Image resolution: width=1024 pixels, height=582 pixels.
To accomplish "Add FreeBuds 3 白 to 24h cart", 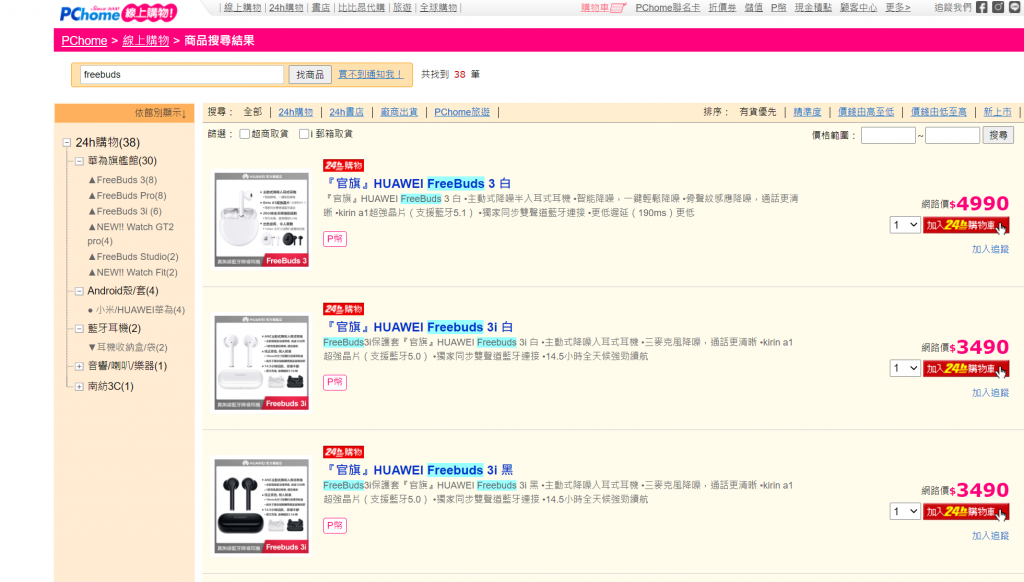I will 966,225.
